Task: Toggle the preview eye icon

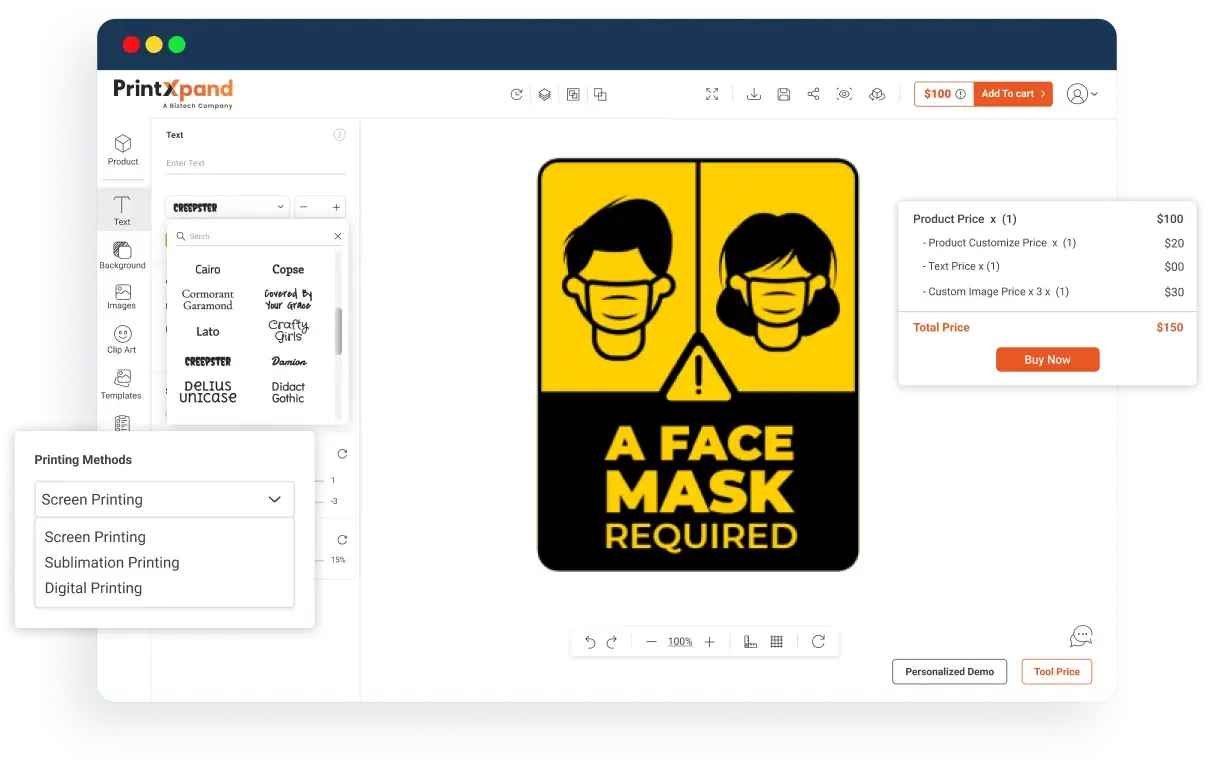Action: click(x=844, y=94)
